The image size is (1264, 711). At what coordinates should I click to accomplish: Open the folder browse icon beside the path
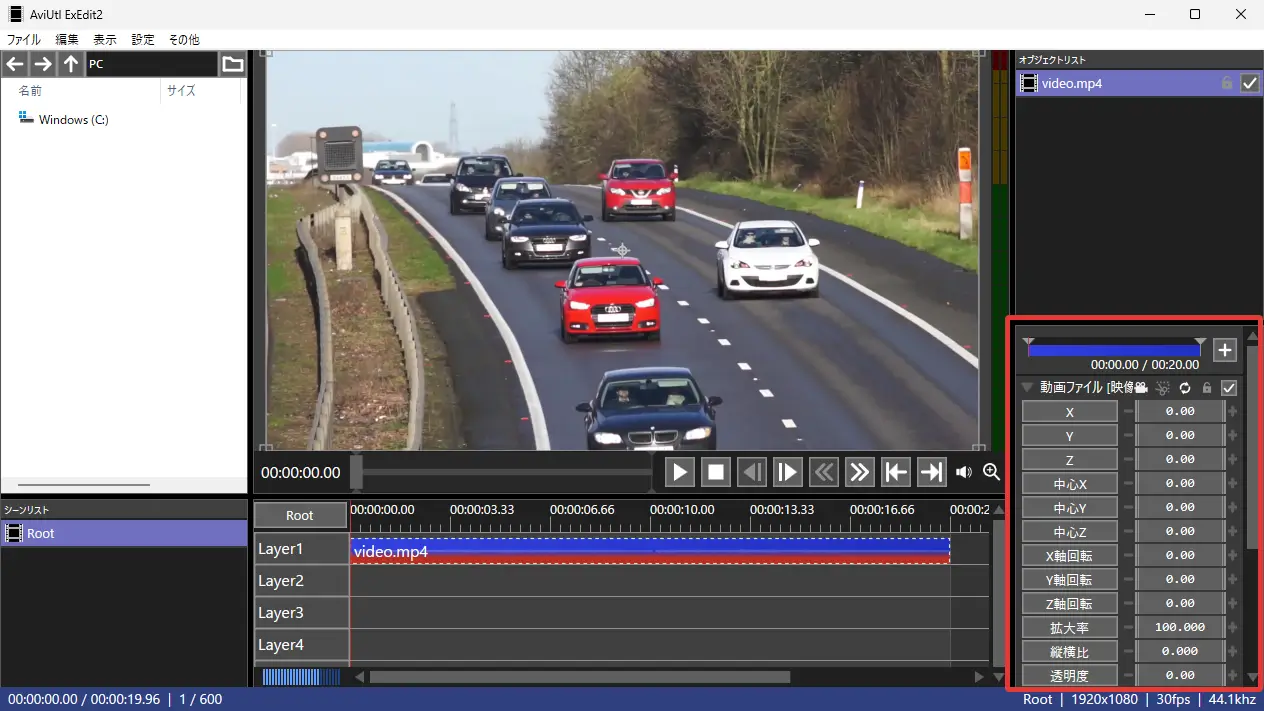click(232, 64)
